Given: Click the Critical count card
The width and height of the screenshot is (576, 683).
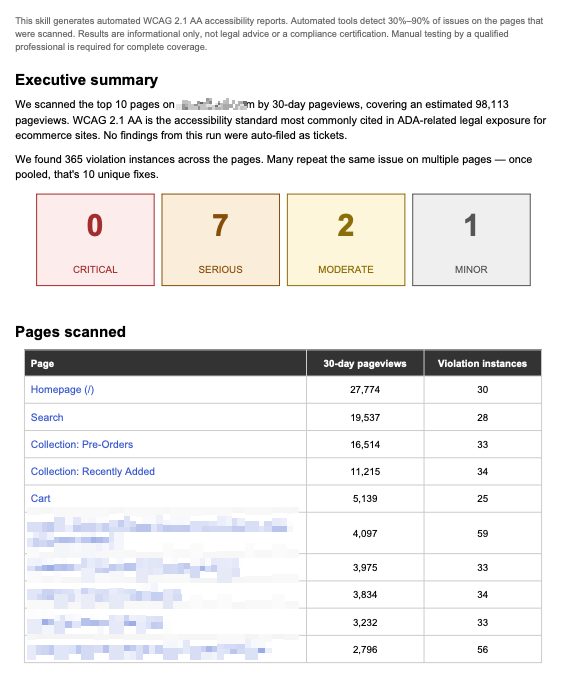Looking at the screenshot, I should pyautogui.click(x=95, y=240).
